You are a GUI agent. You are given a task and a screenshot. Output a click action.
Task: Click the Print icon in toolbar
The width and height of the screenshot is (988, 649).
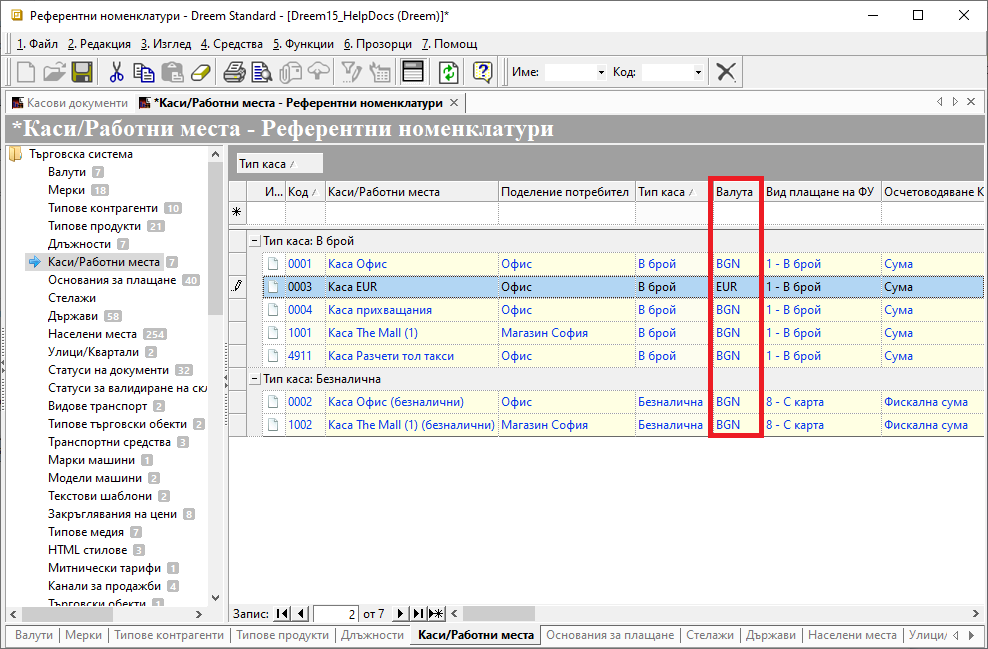[x=234, y=72]
